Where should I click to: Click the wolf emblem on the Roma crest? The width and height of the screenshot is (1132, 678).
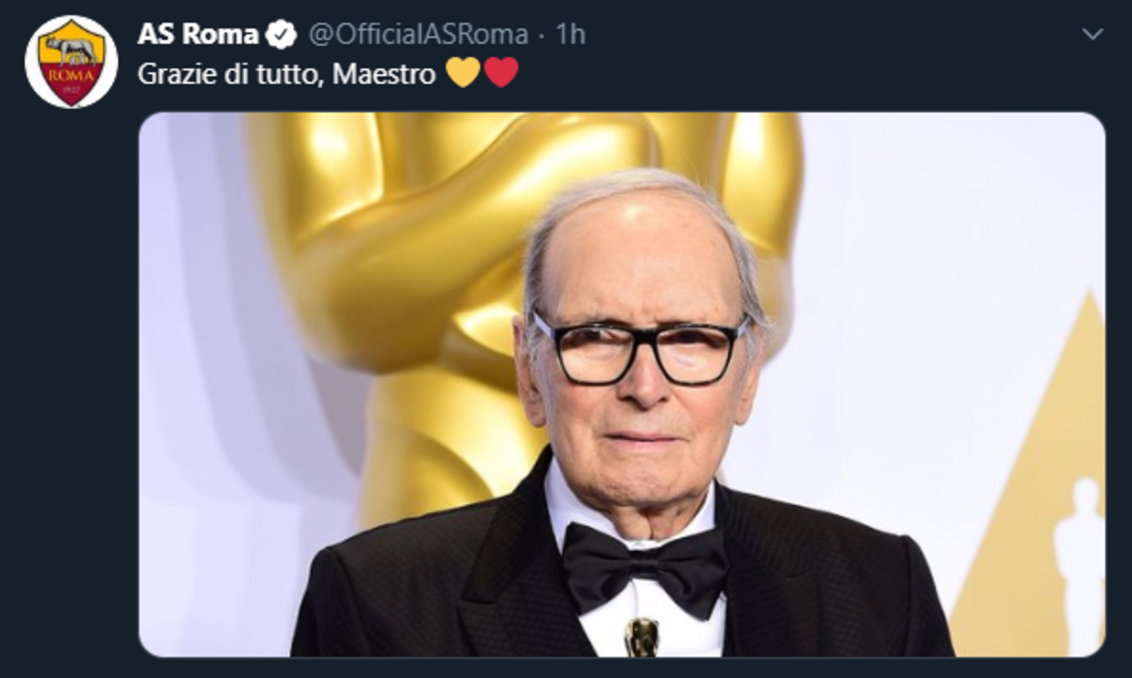tap(70, 49)
